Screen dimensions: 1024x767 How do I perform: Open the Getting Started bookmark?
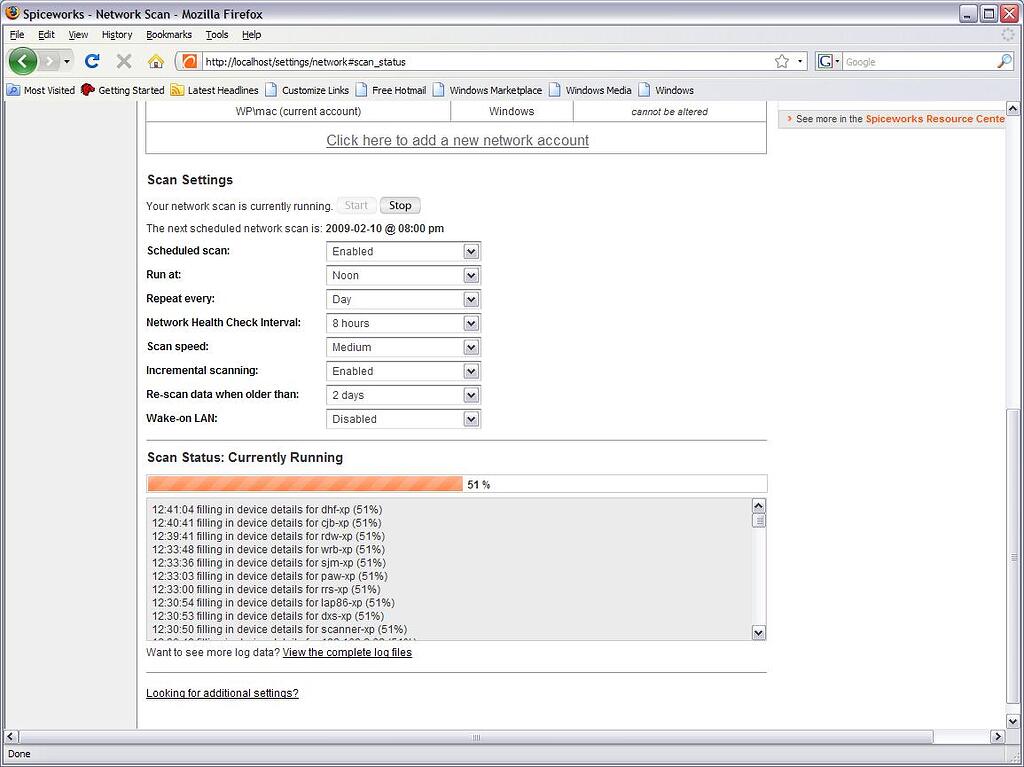click(x=122, y=90)
